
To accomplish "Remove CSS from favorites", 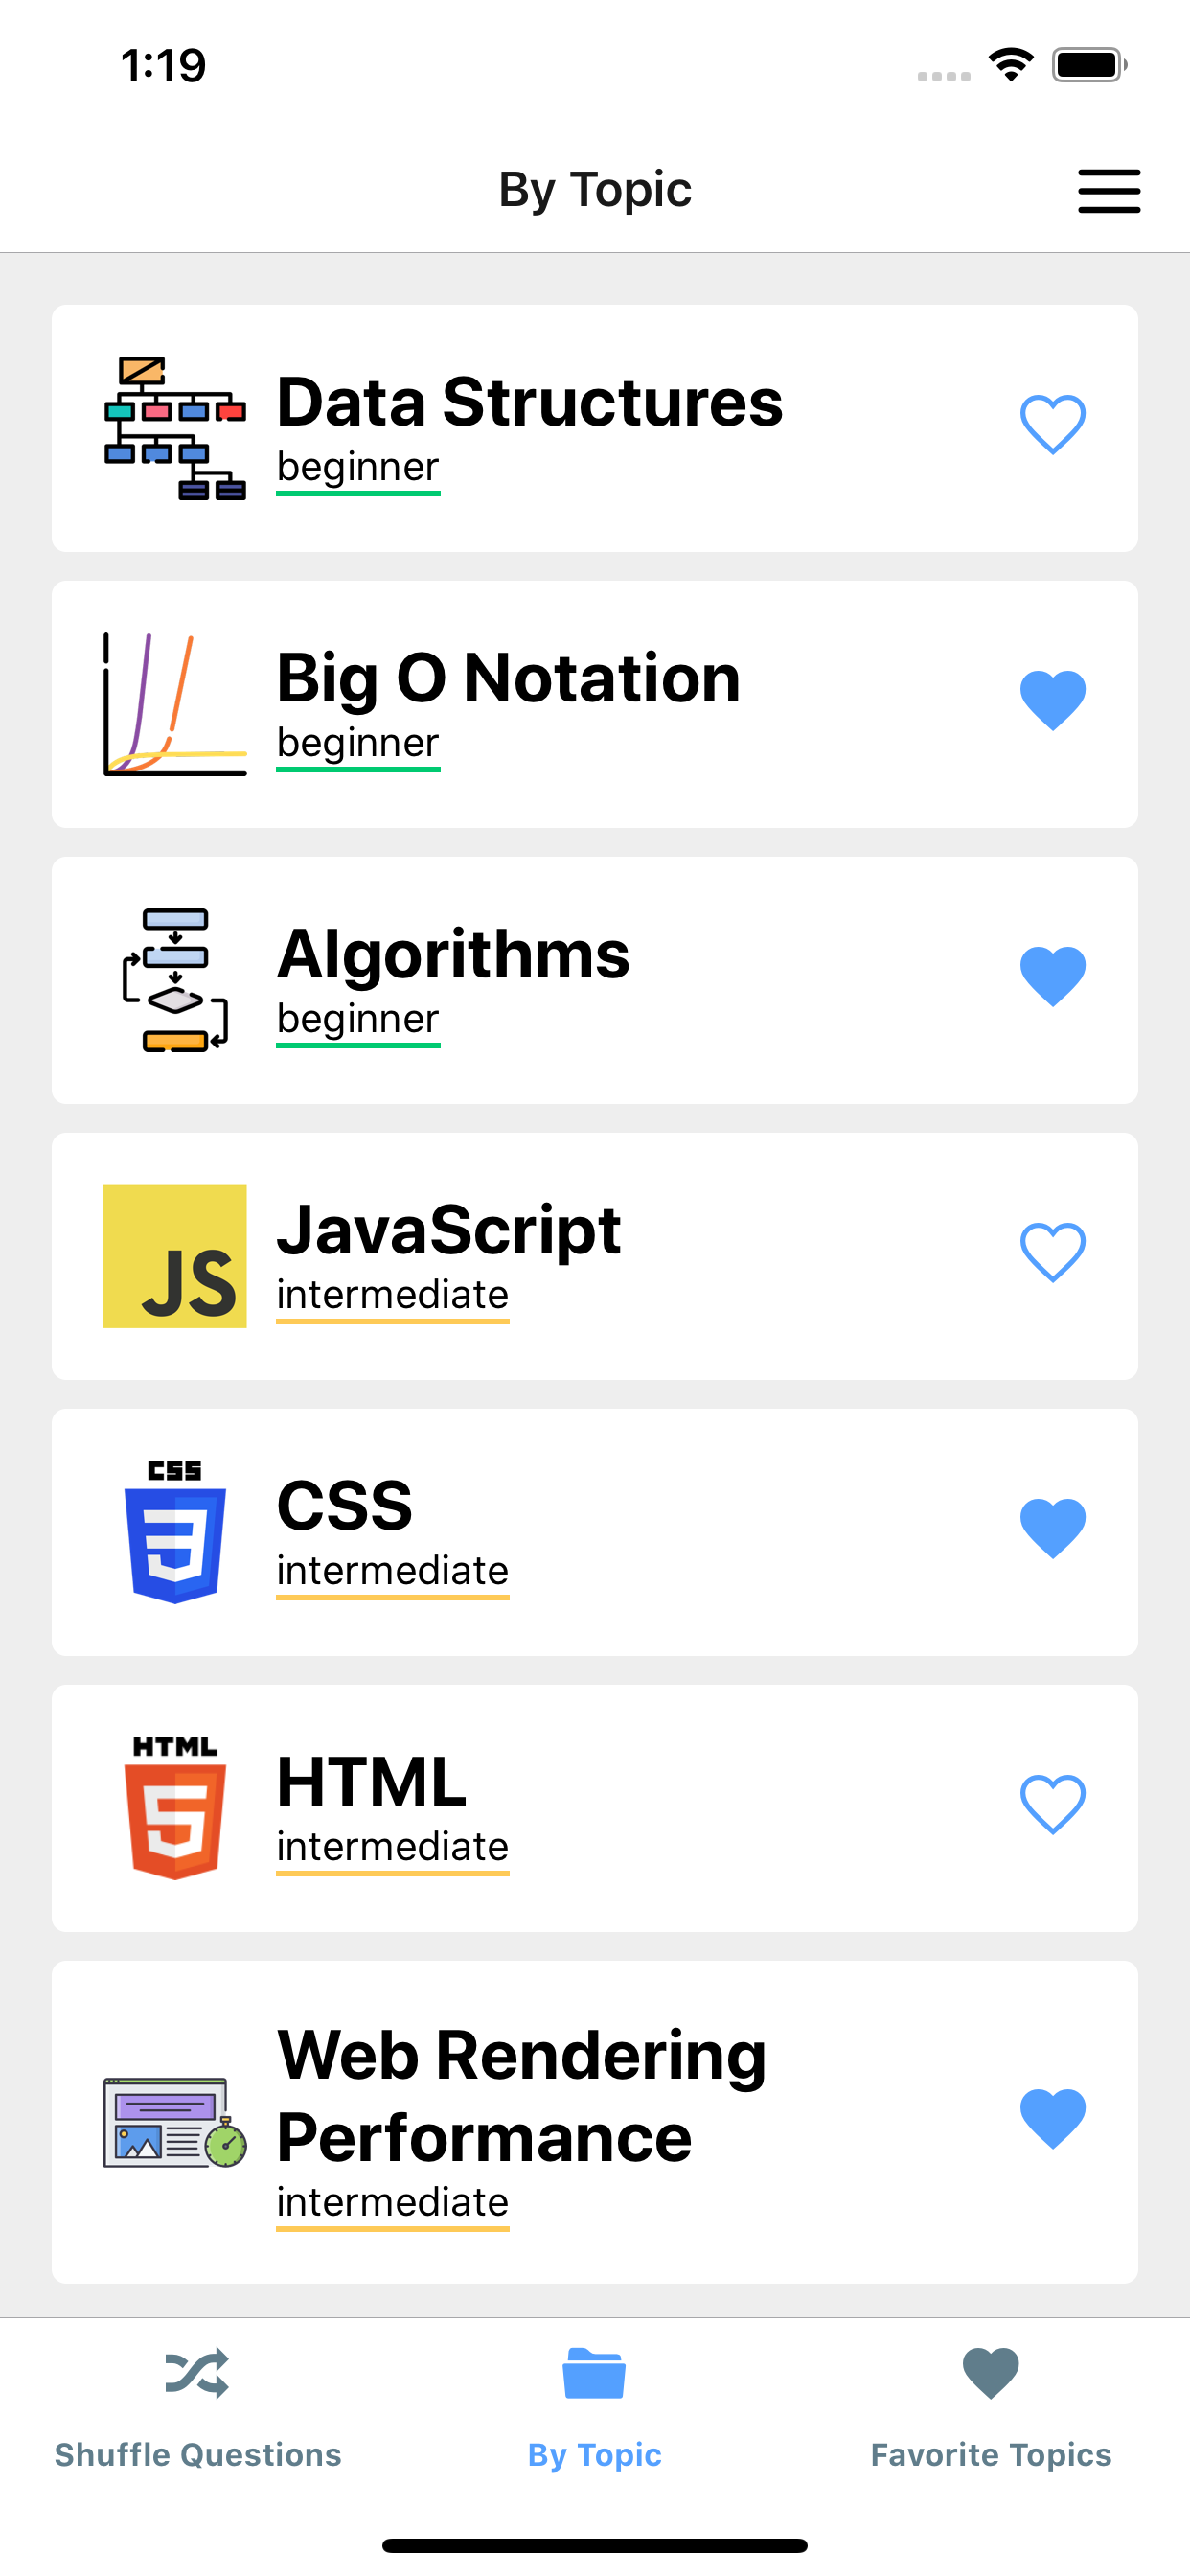I will (1052, 1528).
